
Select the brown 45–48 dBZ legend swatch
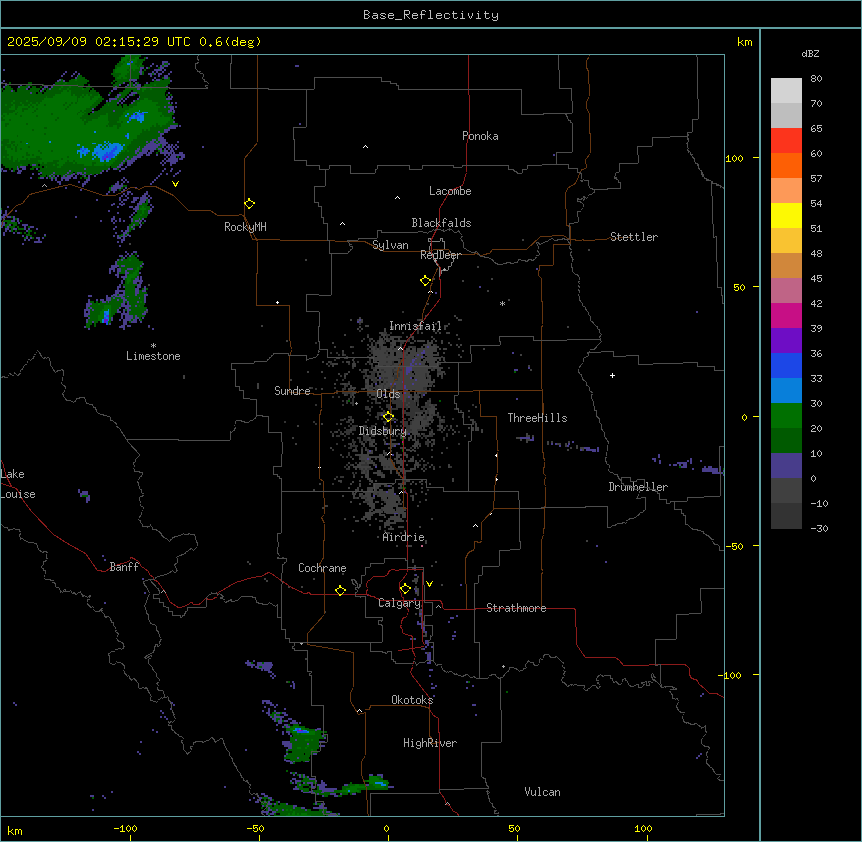click(x=786, y=265)
